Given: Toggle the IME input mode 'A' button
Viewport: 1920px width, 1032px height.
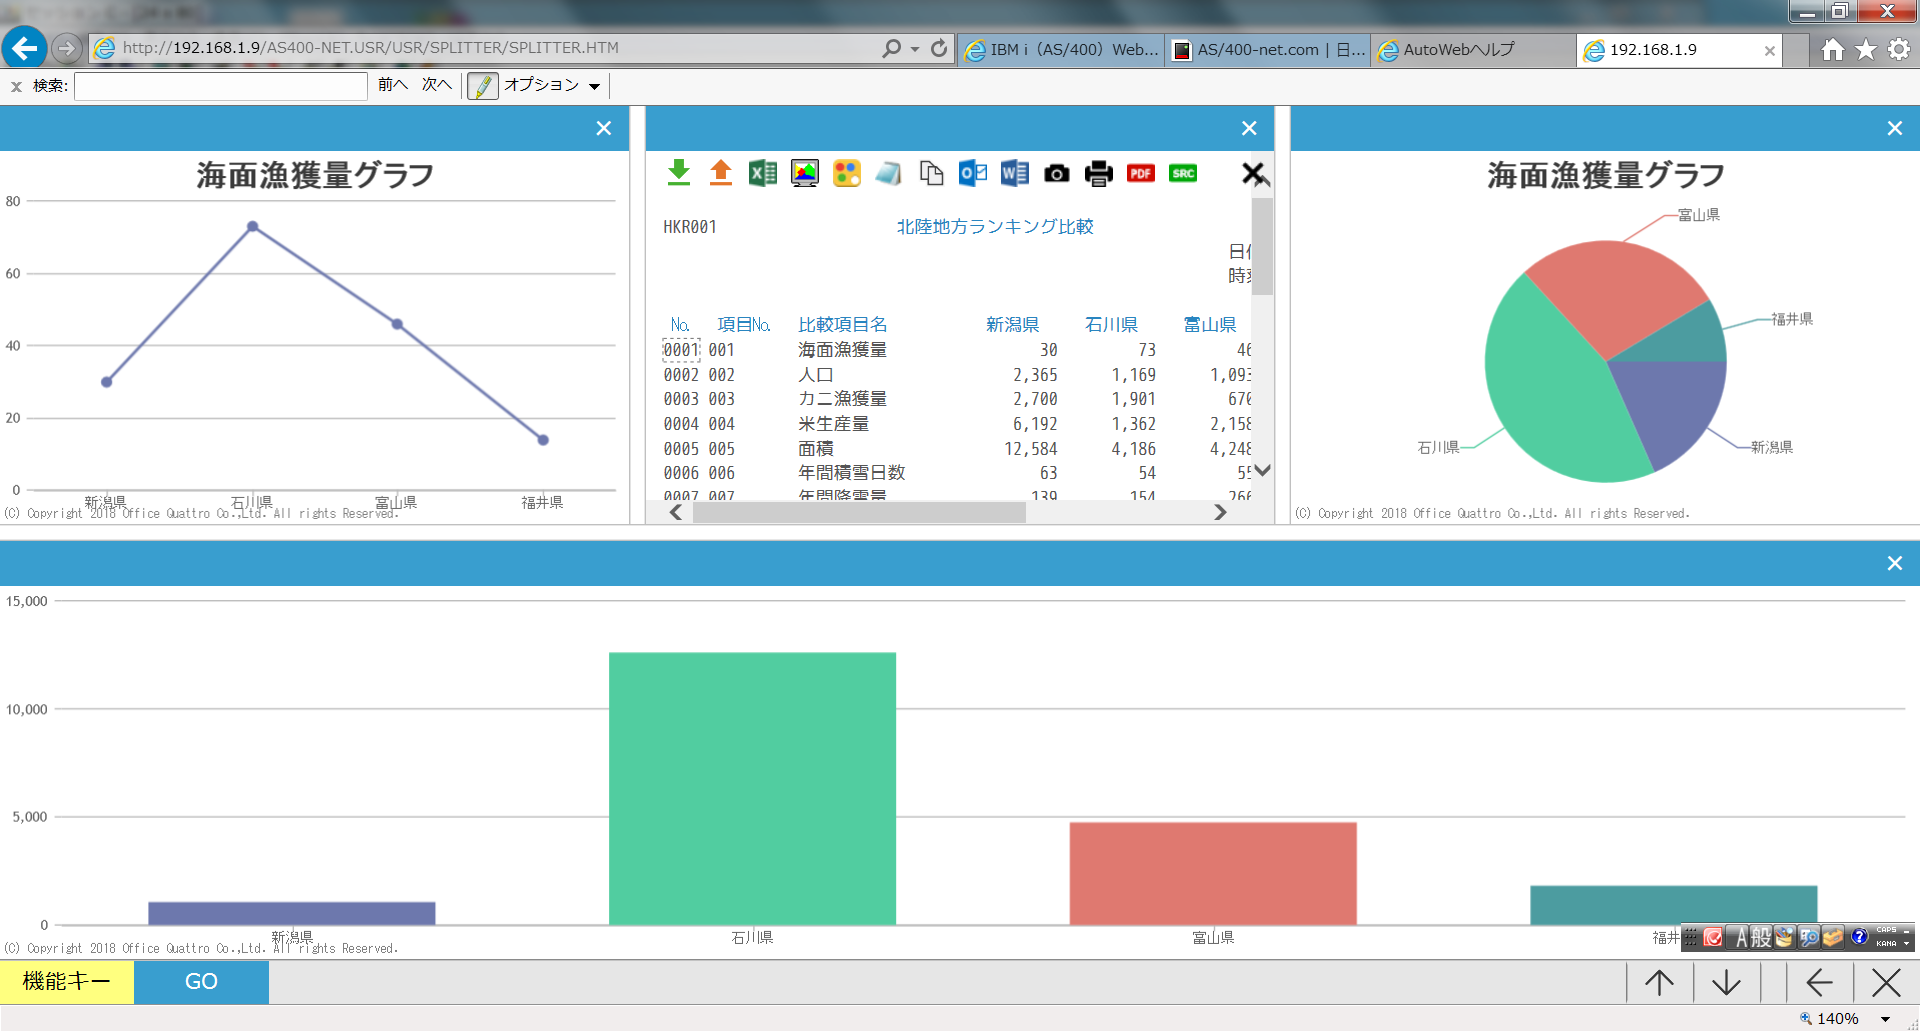Looking at the screenshot, I should pyautogui.click(x=1741, y=937).
